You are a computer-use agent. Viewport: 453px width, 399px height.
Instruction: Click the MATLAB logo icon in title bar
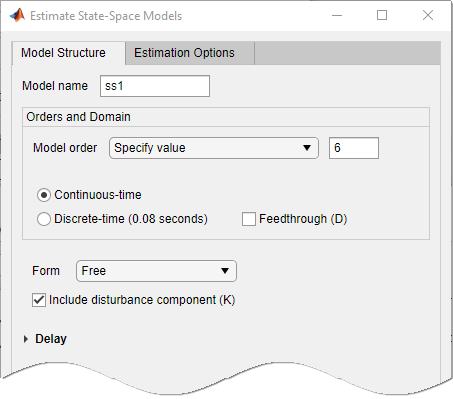17,15
